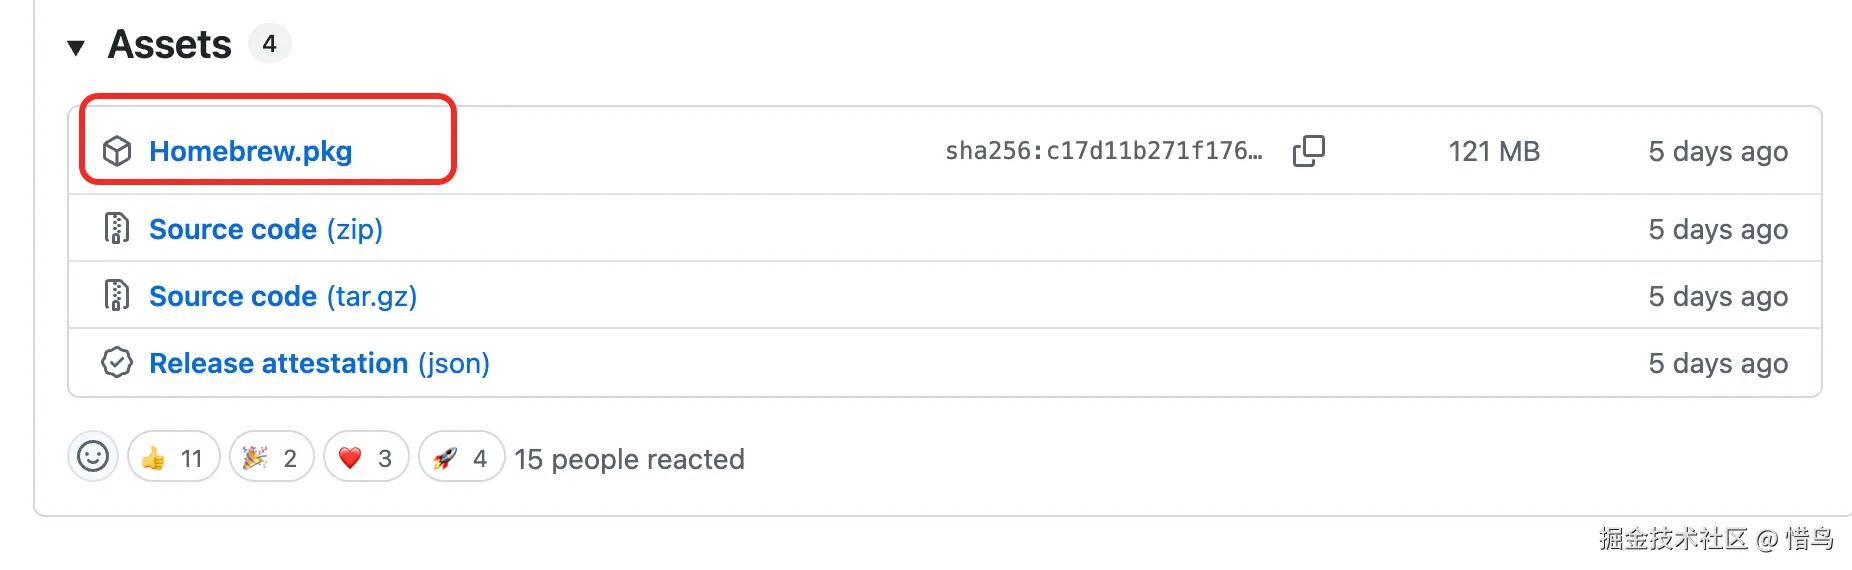Download Source code (tar.gz)
Image resolution: width=1852 pixels, height=570 pixels.
tap(282, 296)
